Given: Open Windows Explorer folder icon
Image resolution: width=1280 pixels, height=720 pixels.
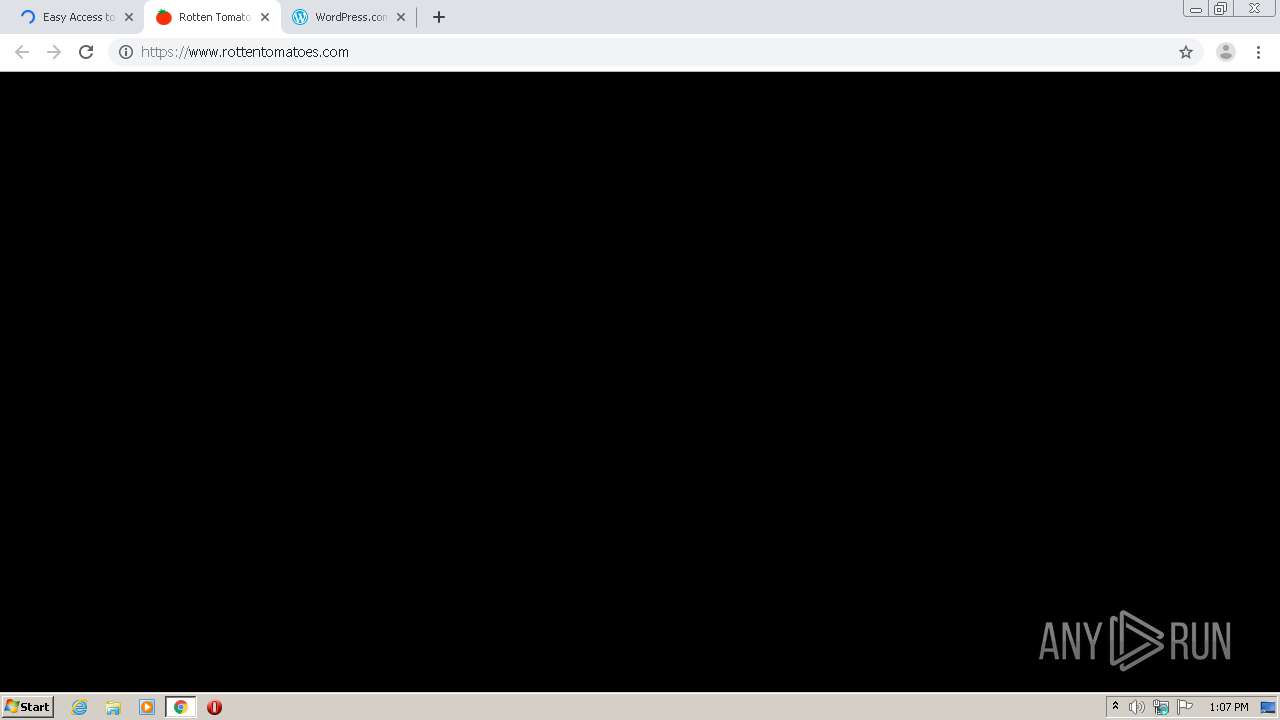Looking at the screenshot, I should coord(113,707).
